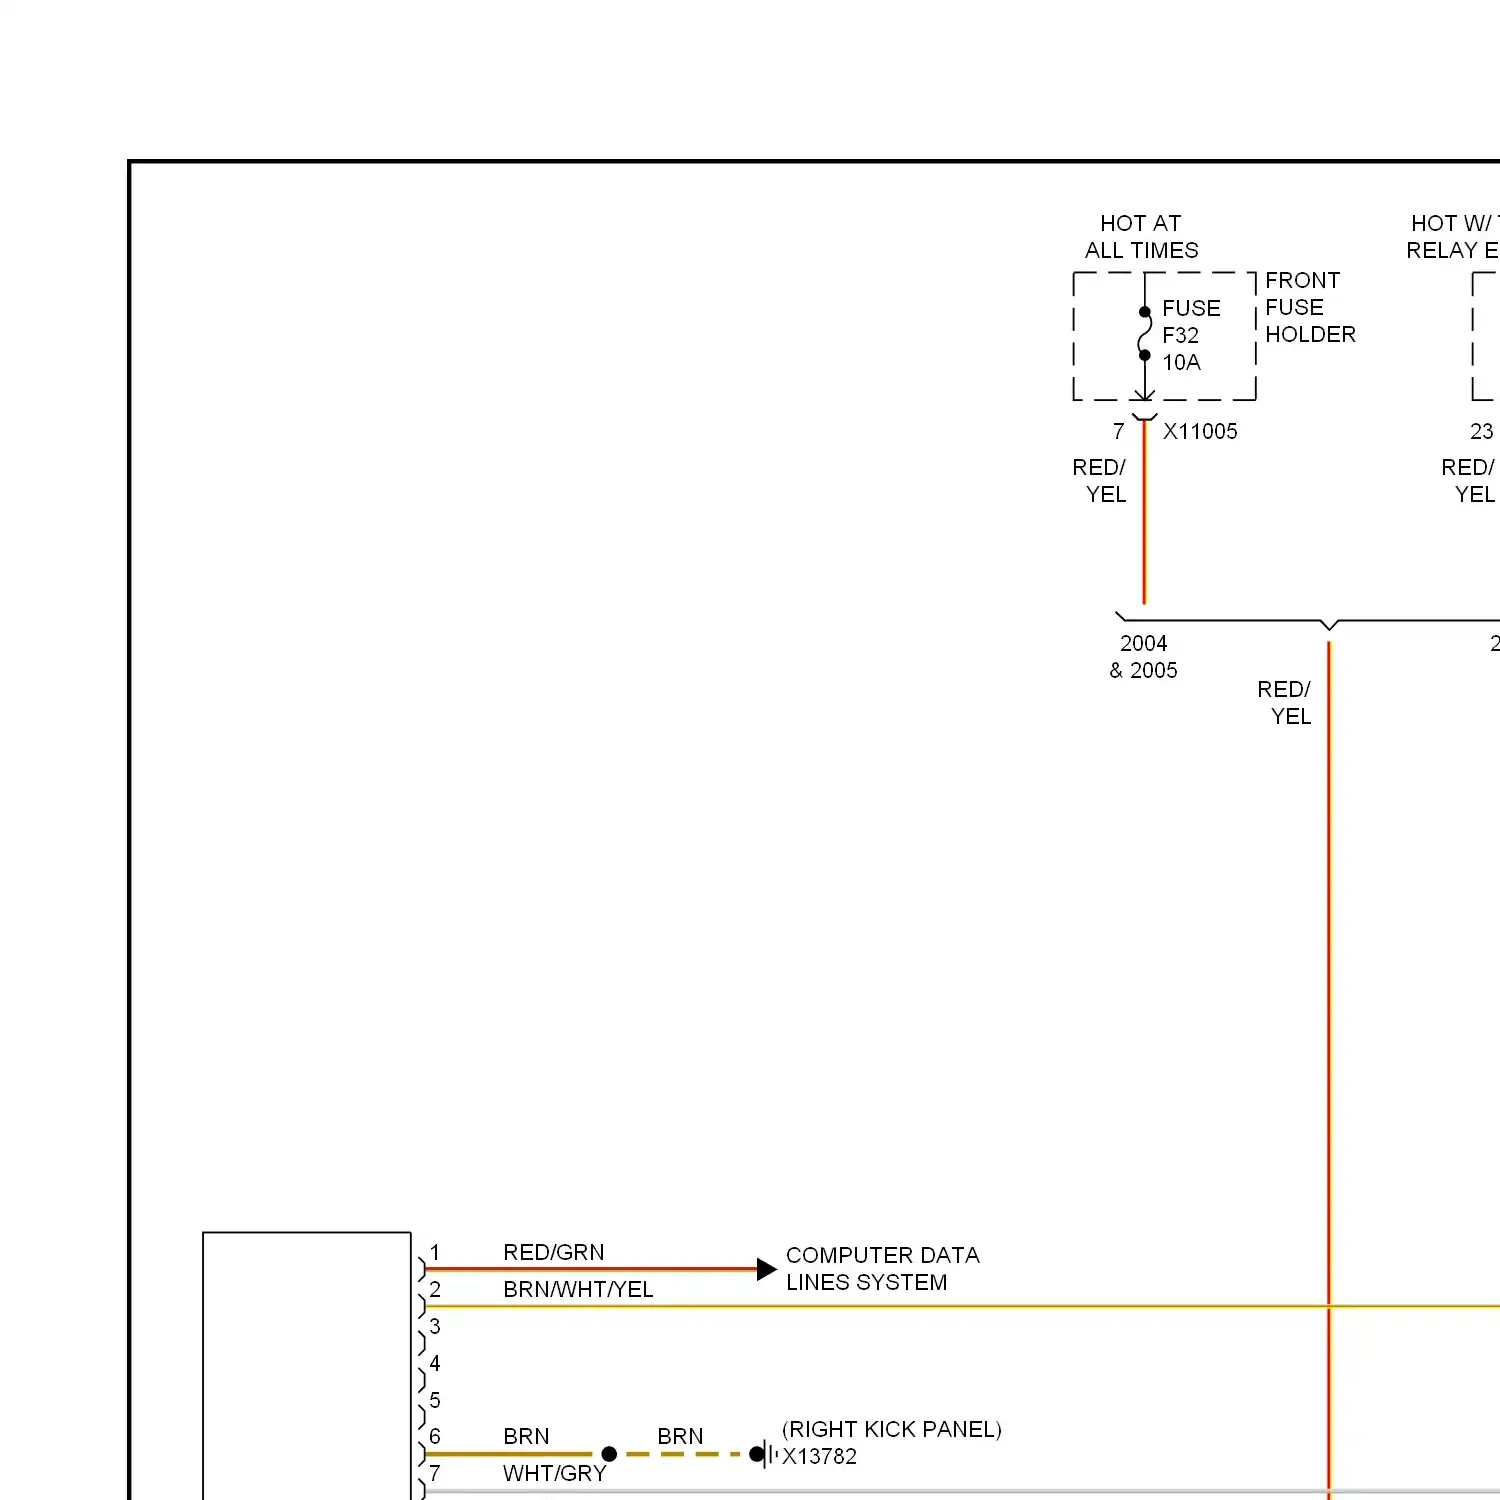Select connector pin number 3
This screenshot has height=1500, width=1500.
(435, 1326)
